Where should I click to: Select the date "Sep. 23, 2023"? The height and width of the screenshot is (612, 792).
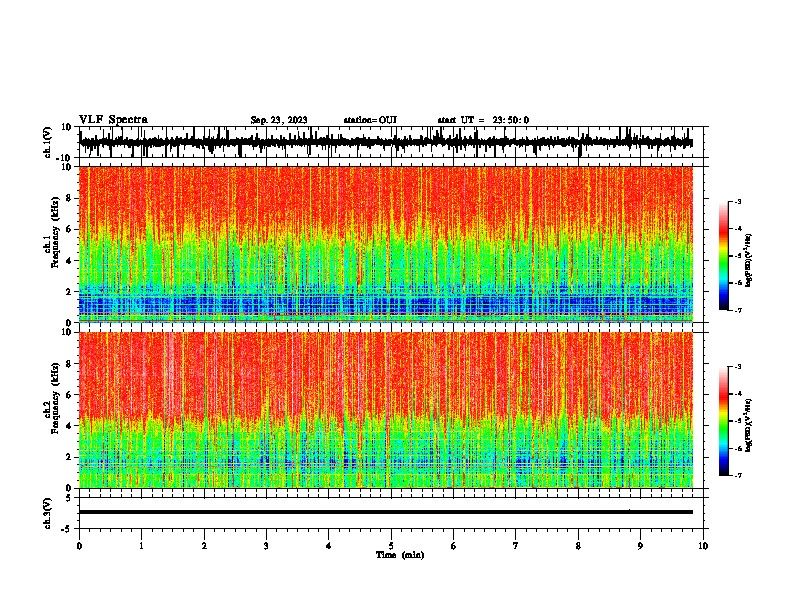point(279,120)
